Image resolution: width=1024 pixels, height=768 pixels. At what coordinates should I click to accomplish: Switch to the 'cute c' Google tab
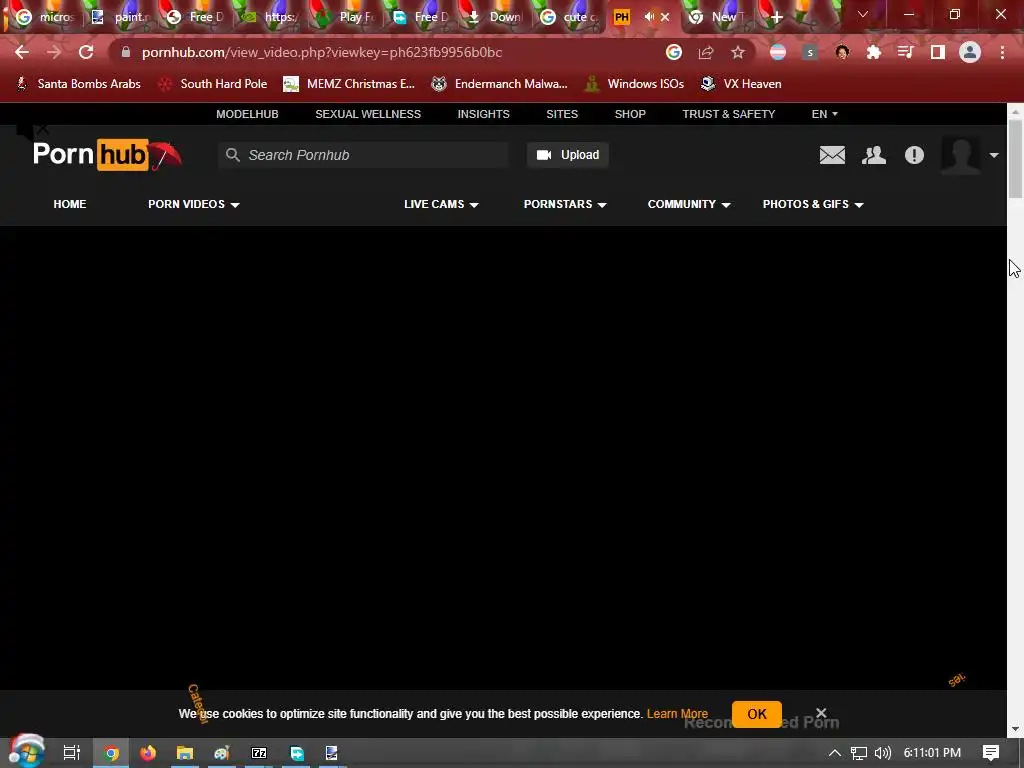click(x=569, y=17)
